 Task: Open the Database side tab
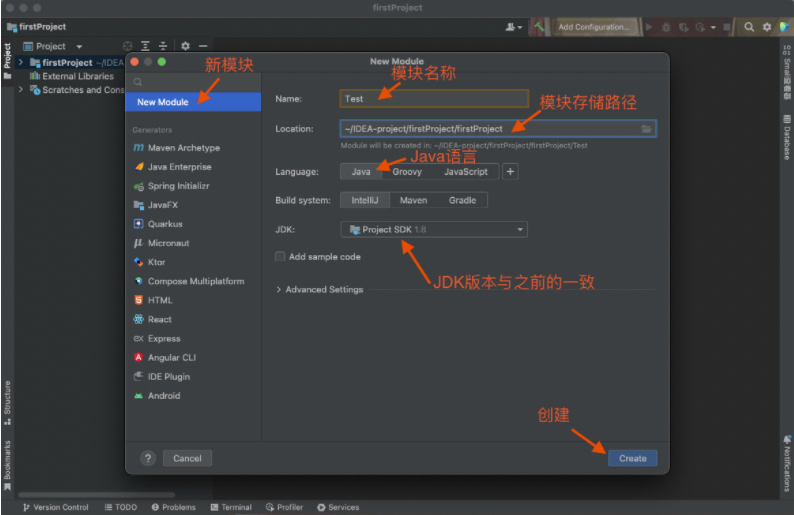pyautogui.click(x=786, y=137)
